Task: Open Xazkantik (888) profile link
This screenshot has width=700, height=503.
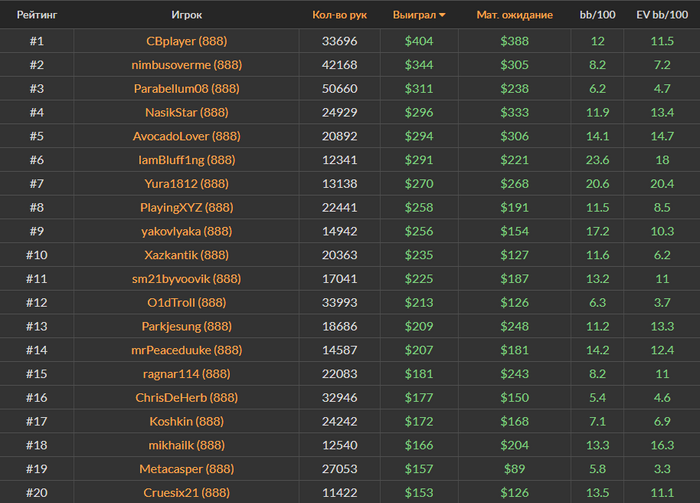Action: pos(187,255)
